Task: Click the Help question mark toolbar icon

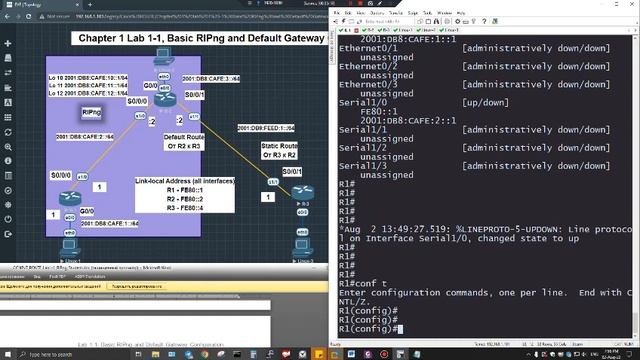Action: [484, 21]
